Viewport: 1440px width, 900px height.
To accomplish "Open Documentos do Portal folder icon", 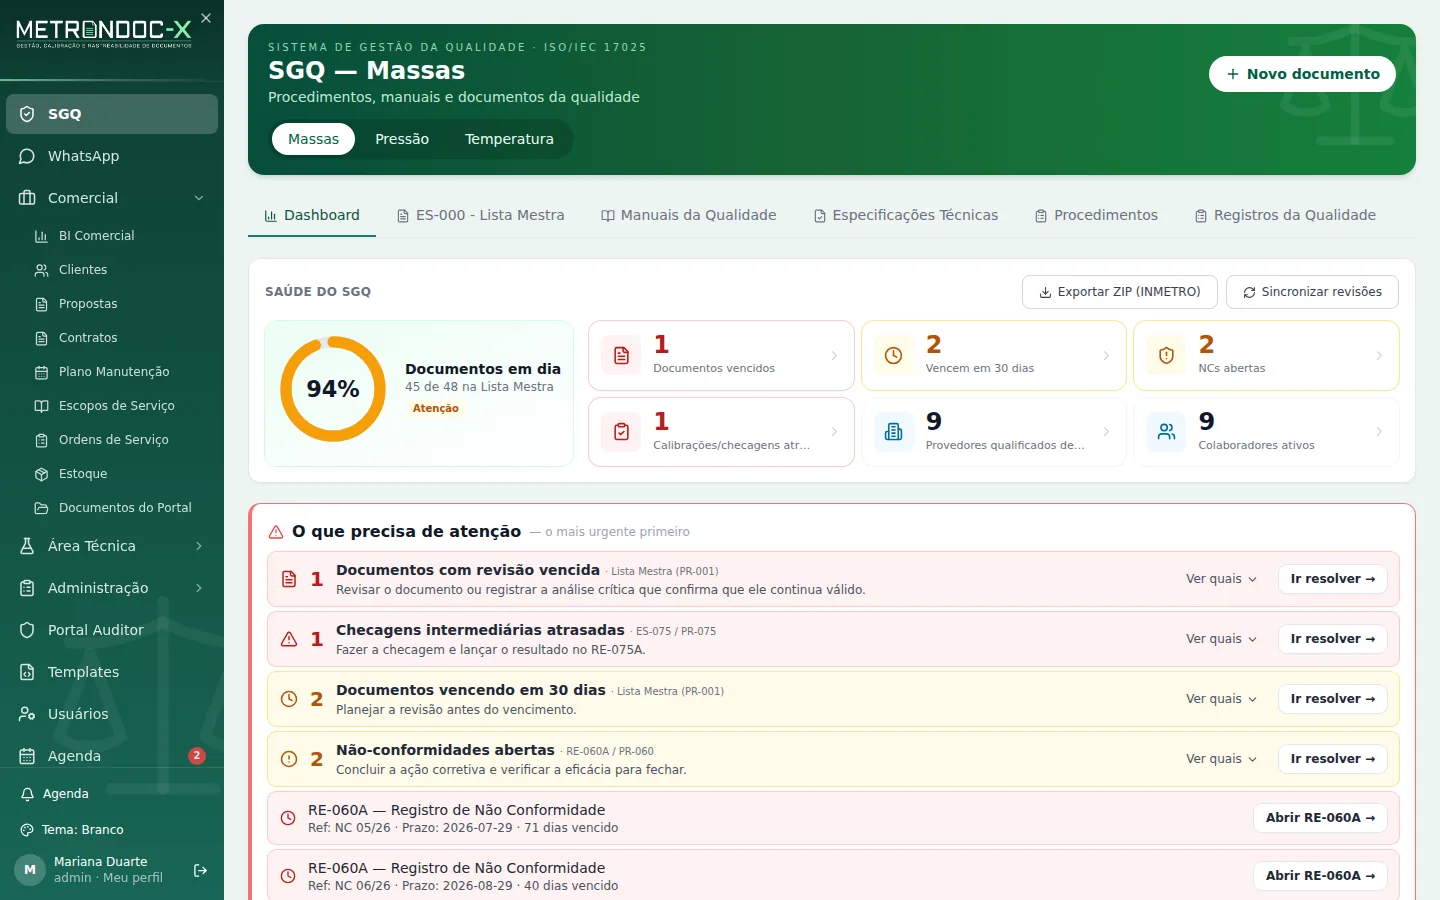I will coord(41,508).
